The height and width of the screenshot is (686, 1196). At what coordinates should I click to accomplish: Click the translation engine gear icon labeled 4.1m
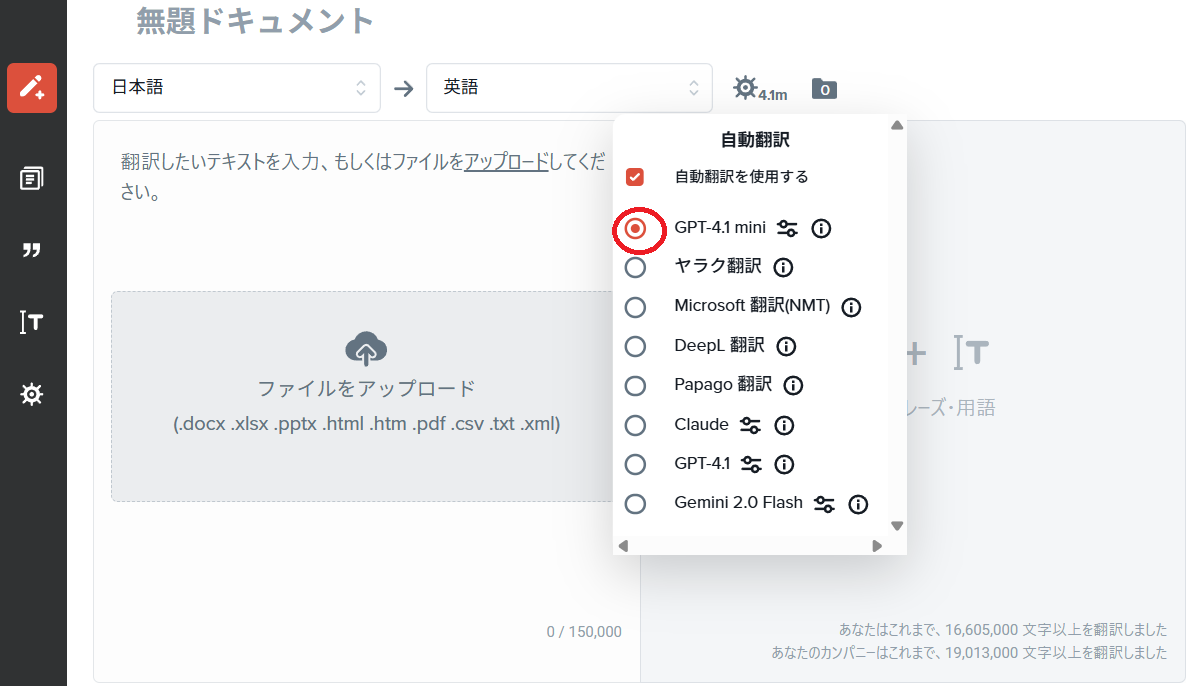[759, 89]
